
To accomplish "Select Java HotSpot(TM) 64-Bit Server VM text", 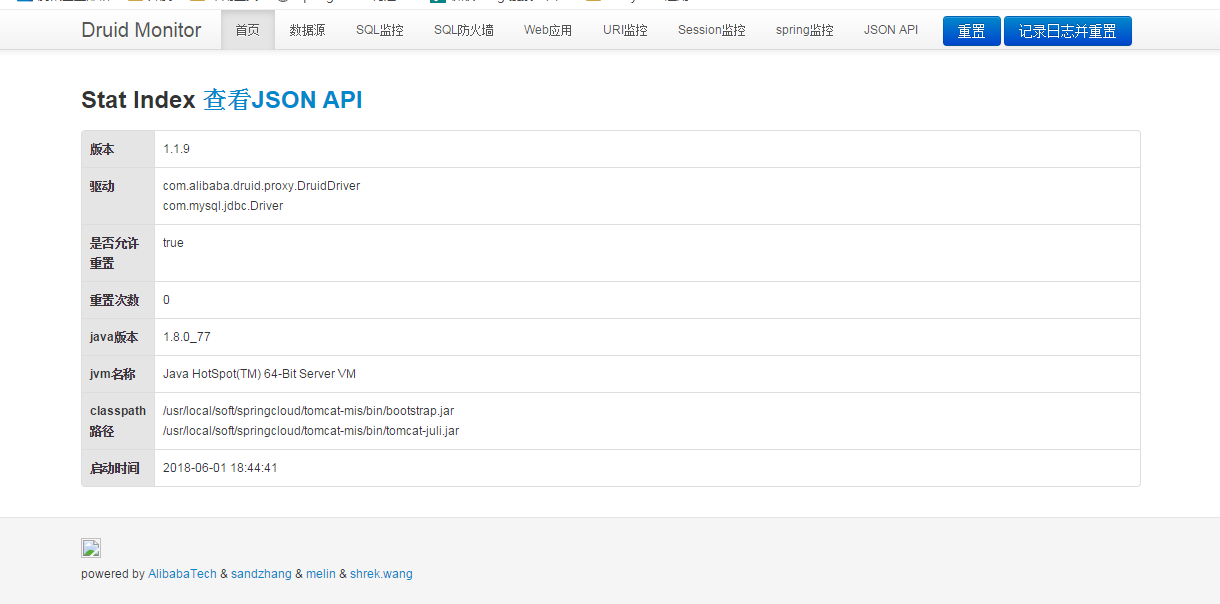I will [x=259, y=374].
